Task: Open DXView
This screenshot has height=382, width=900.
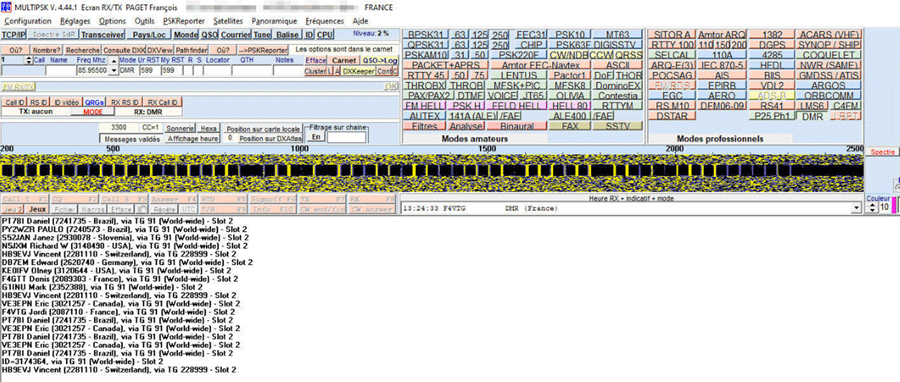Action: (160, 50)
